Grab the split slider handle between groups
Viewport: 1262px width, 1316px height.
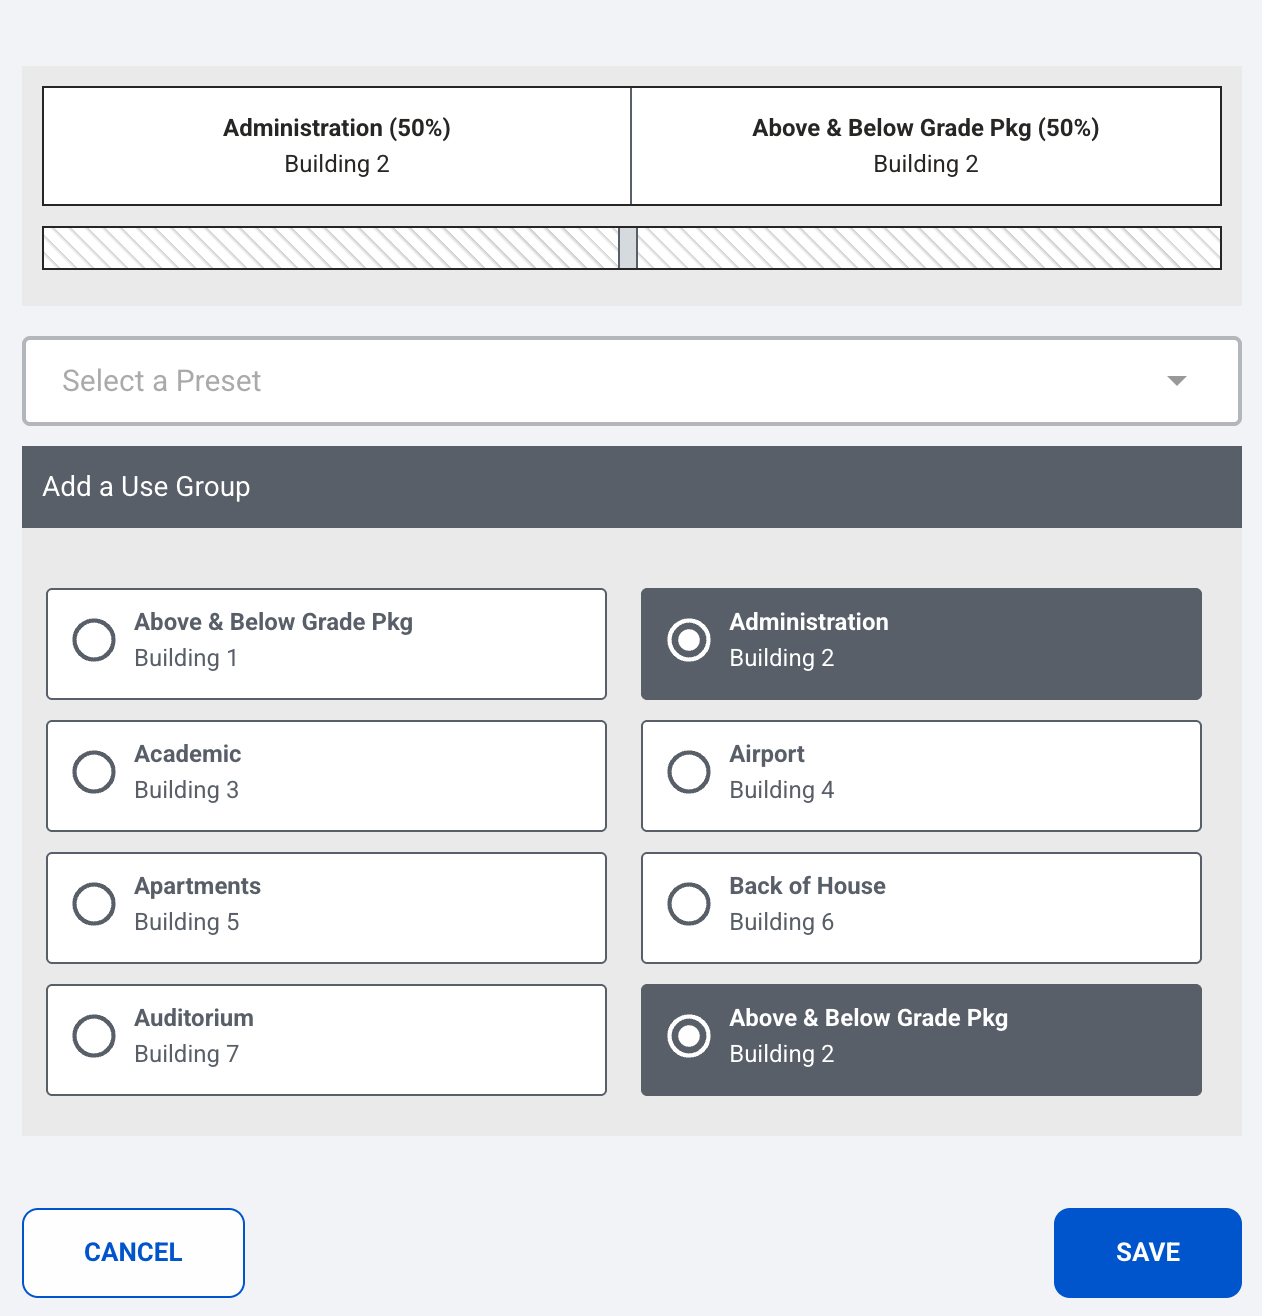pyautogui.click(x=628, y=248)
